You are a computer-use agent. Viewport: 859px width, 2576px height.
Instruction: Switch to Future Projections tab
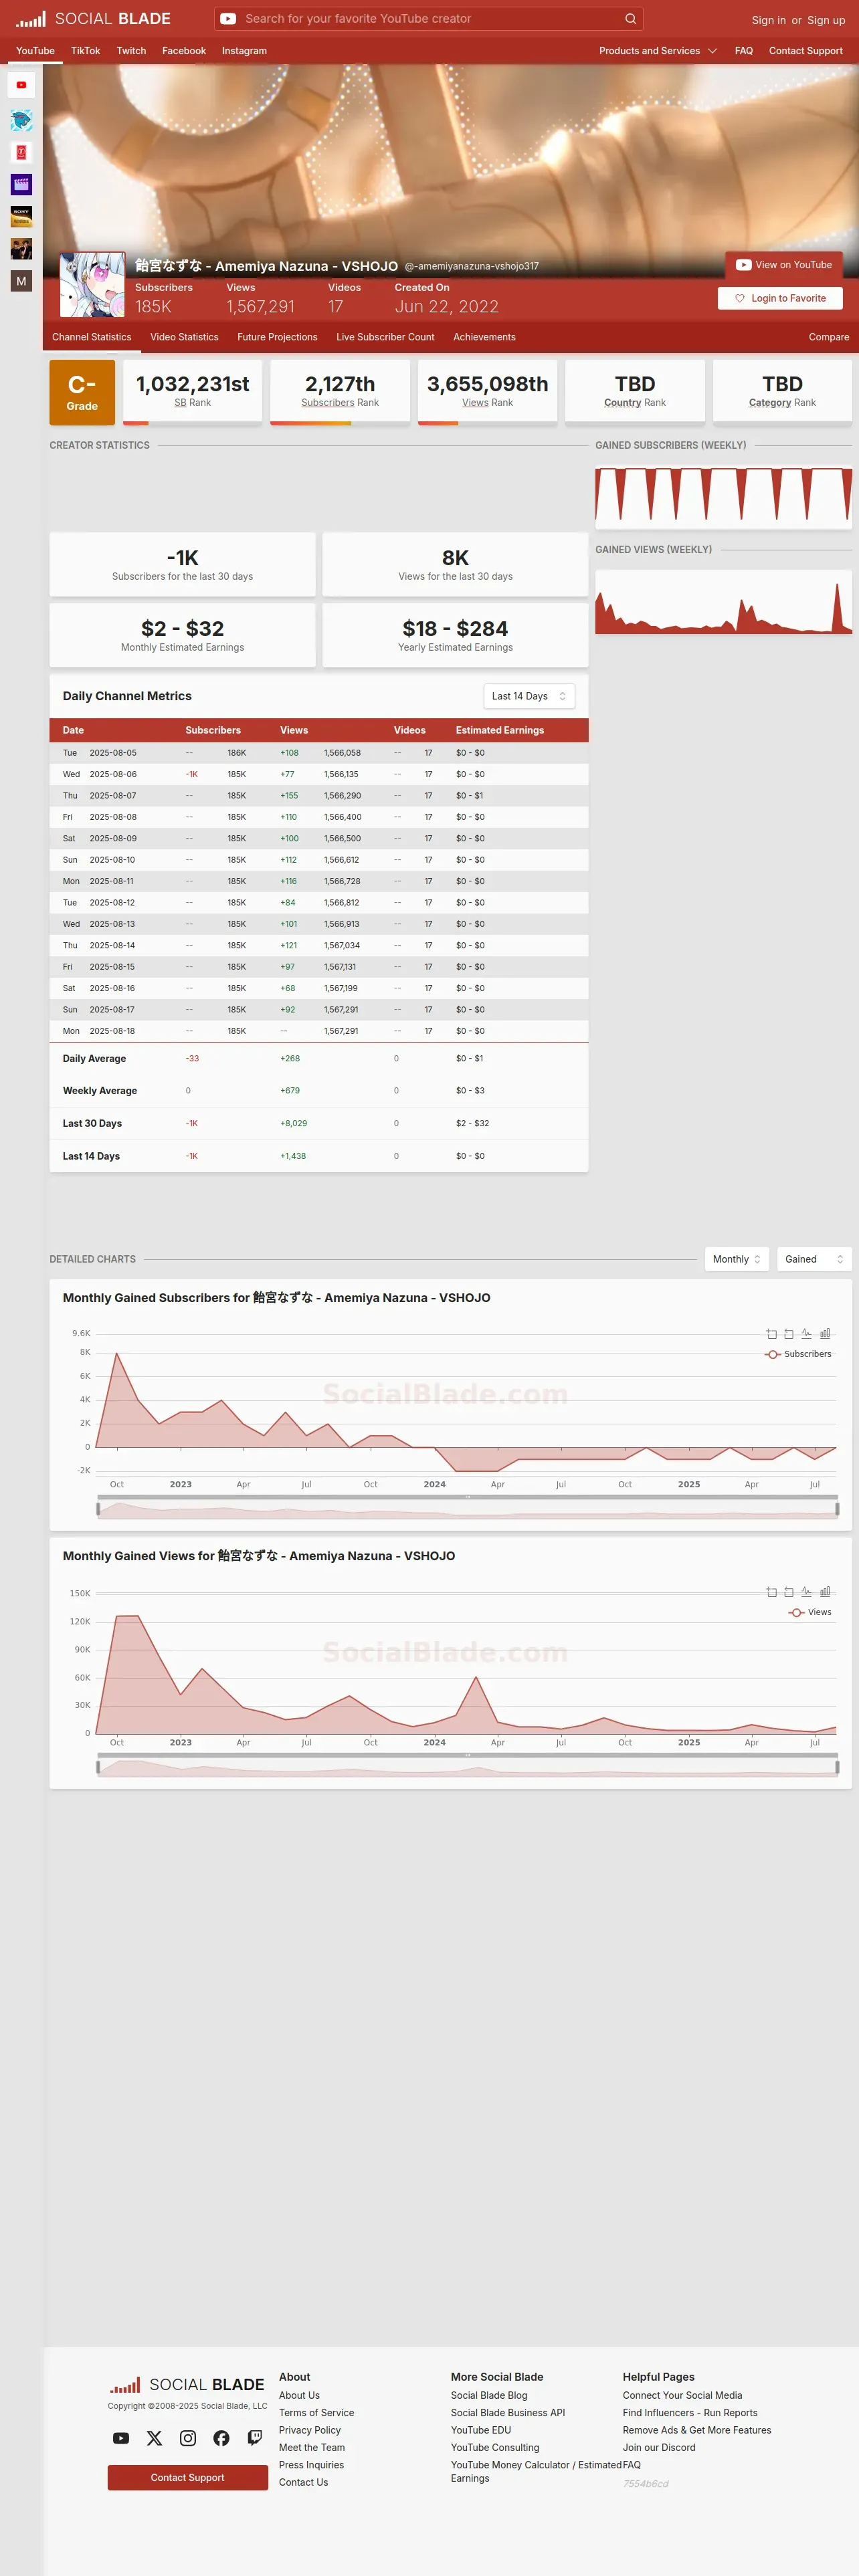277,337
